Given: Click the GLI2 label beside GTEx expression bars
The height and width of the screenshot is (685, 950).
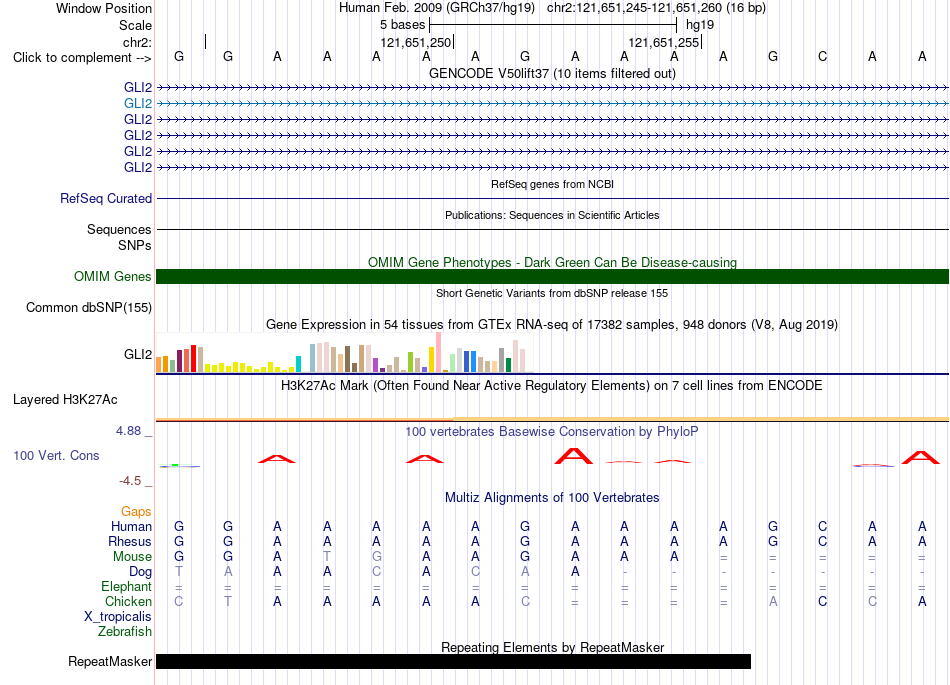Looking at the screenshot, I should (138, 354).
